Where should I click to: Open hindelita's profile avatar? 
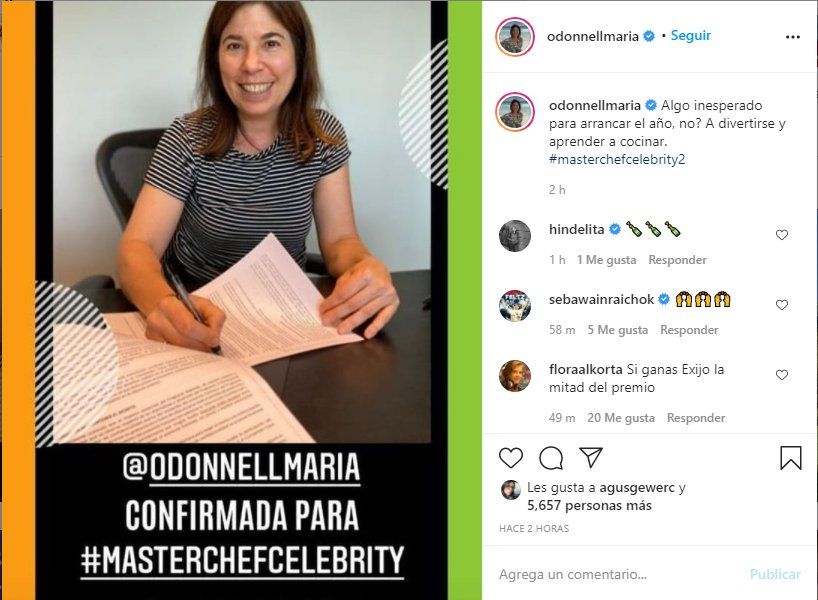515,236
